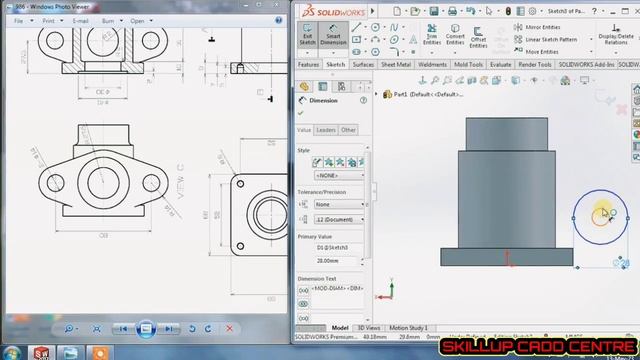Select the sketch Text tool
The height and width of the screenshot is (360, 640).
(x=413, y=40)
